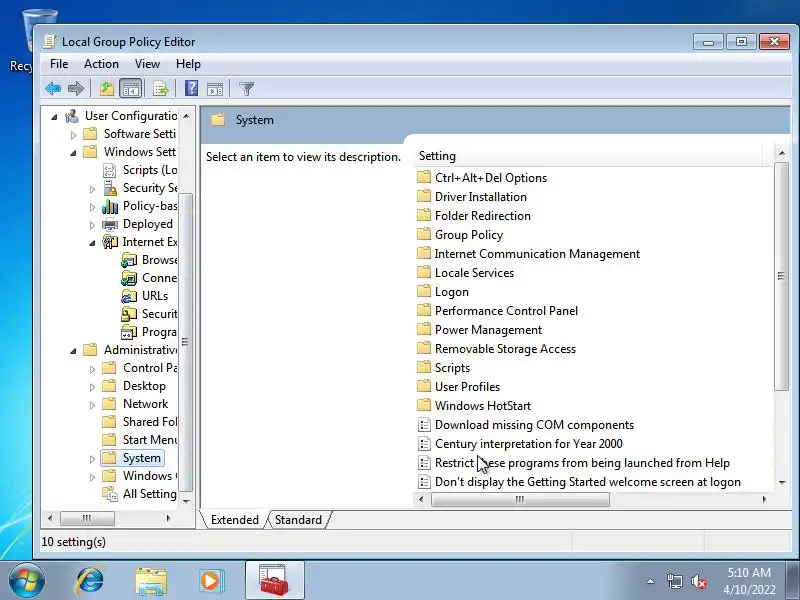Open Windows Explorer from taskbar

click(x=151, y=581)
